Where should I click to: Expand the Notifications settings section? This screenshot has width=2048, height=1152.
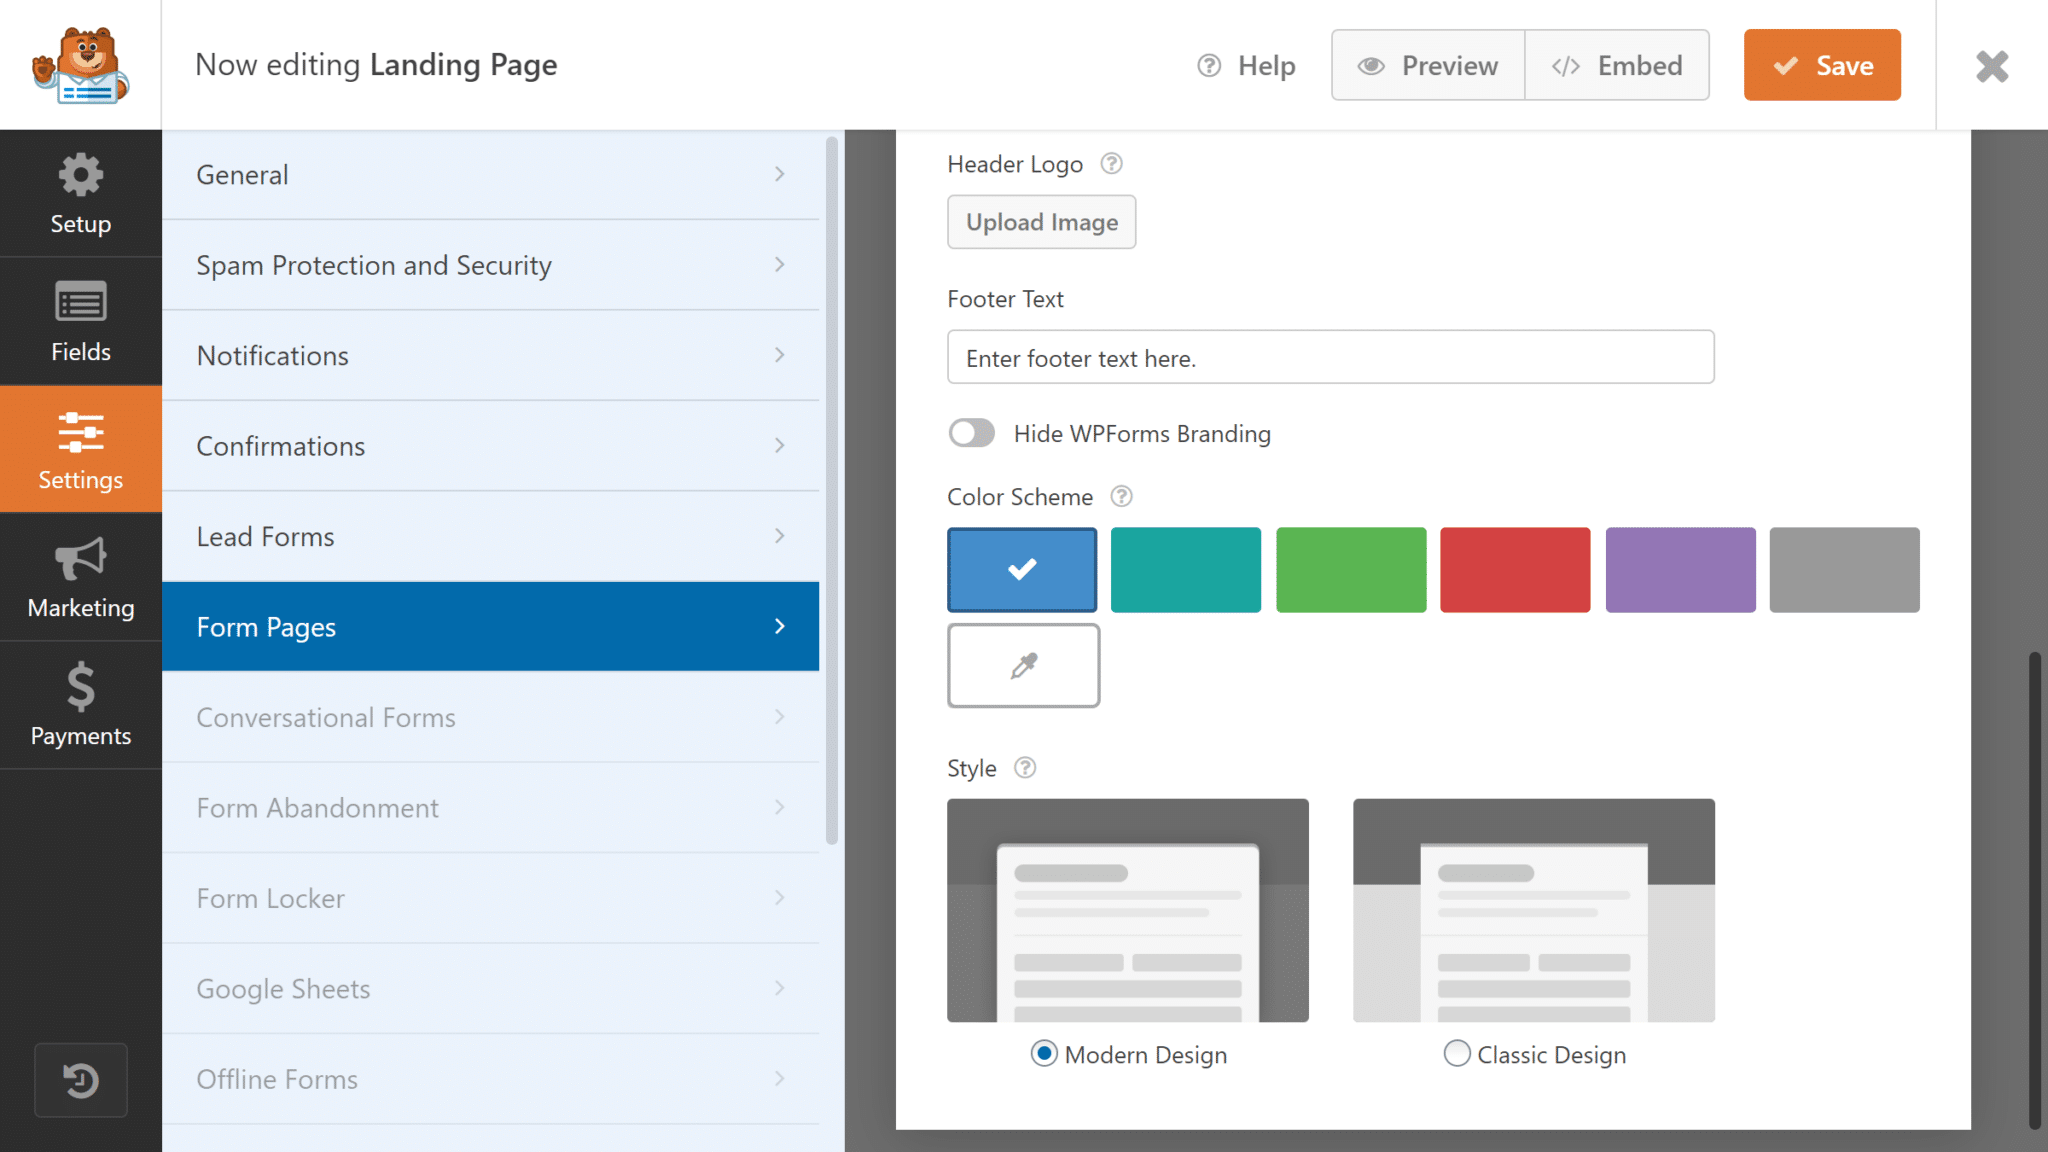[x=490, y=355]
